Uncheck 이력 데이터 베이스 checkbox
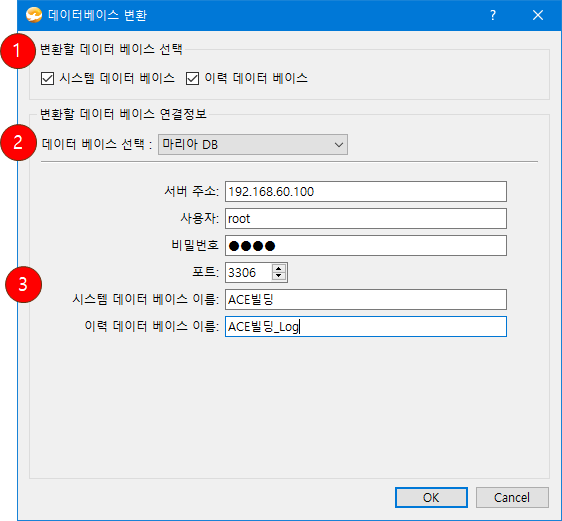Viewport: 562px width, 521px height. [x=192, y=78]
